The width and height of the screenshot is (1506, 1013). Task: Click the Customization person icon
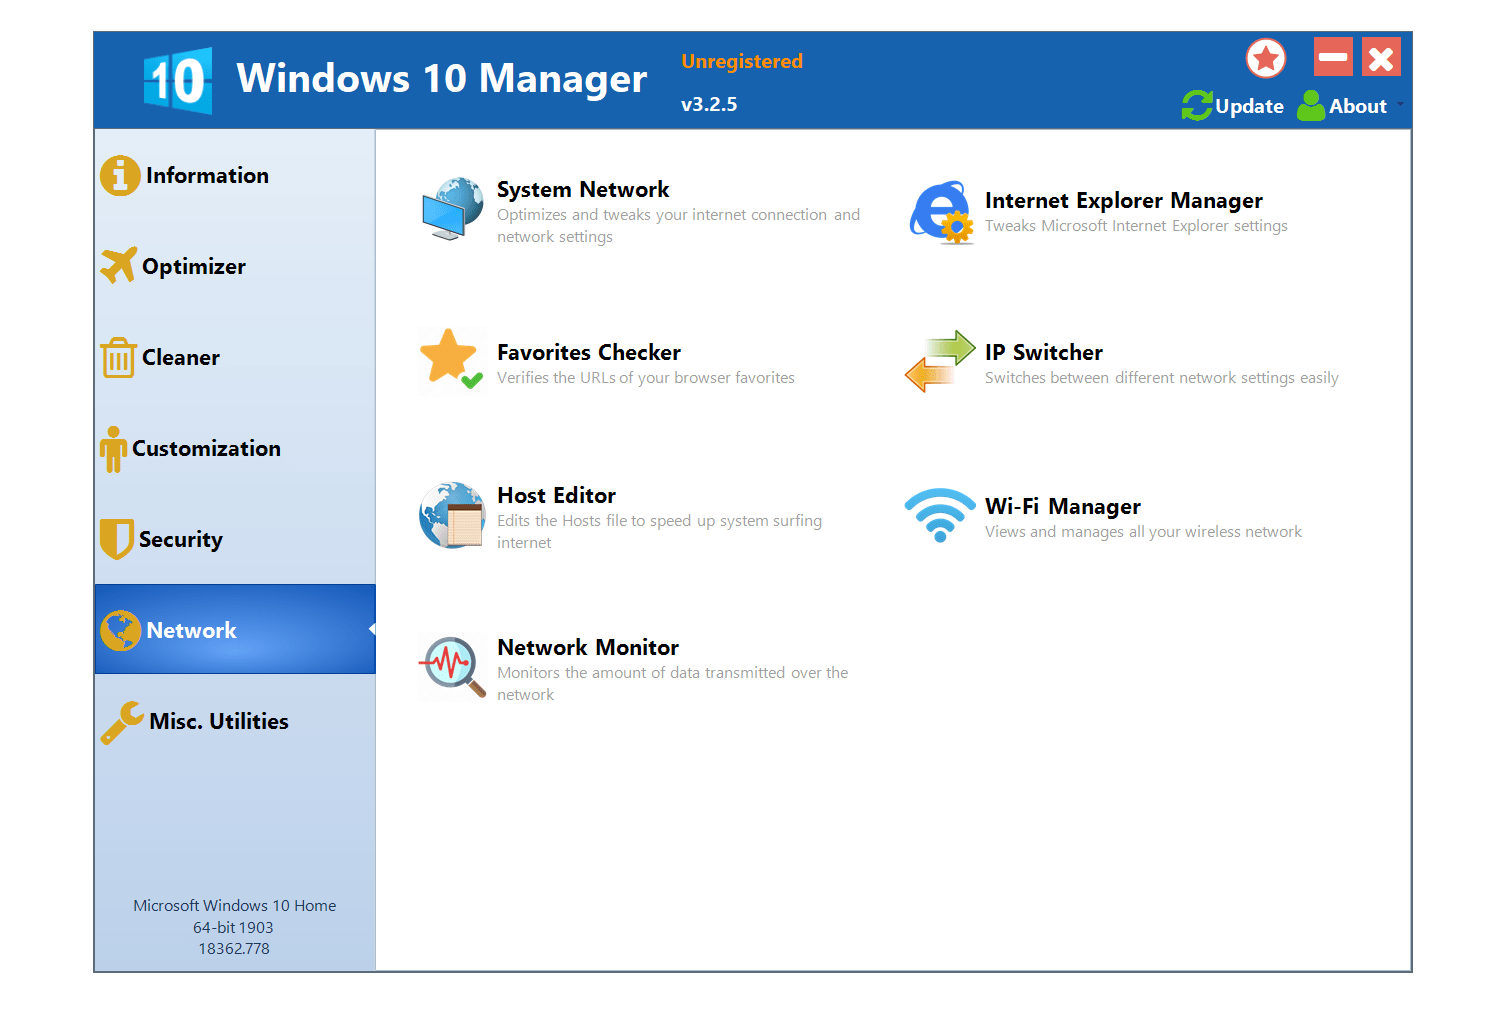tap(113, 449)
